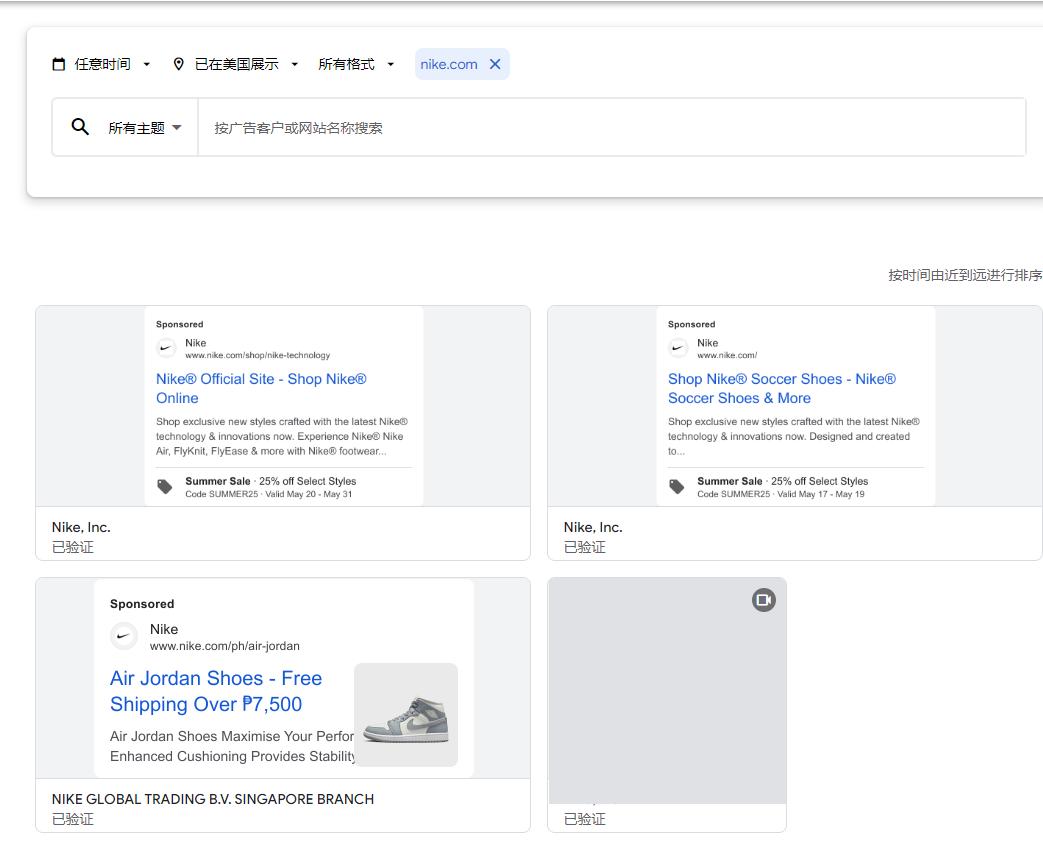Viewport: 1043px width, 845px height.
Task: Click the Nike logo in Soccer Shoes ad
Action: point(679,348)
